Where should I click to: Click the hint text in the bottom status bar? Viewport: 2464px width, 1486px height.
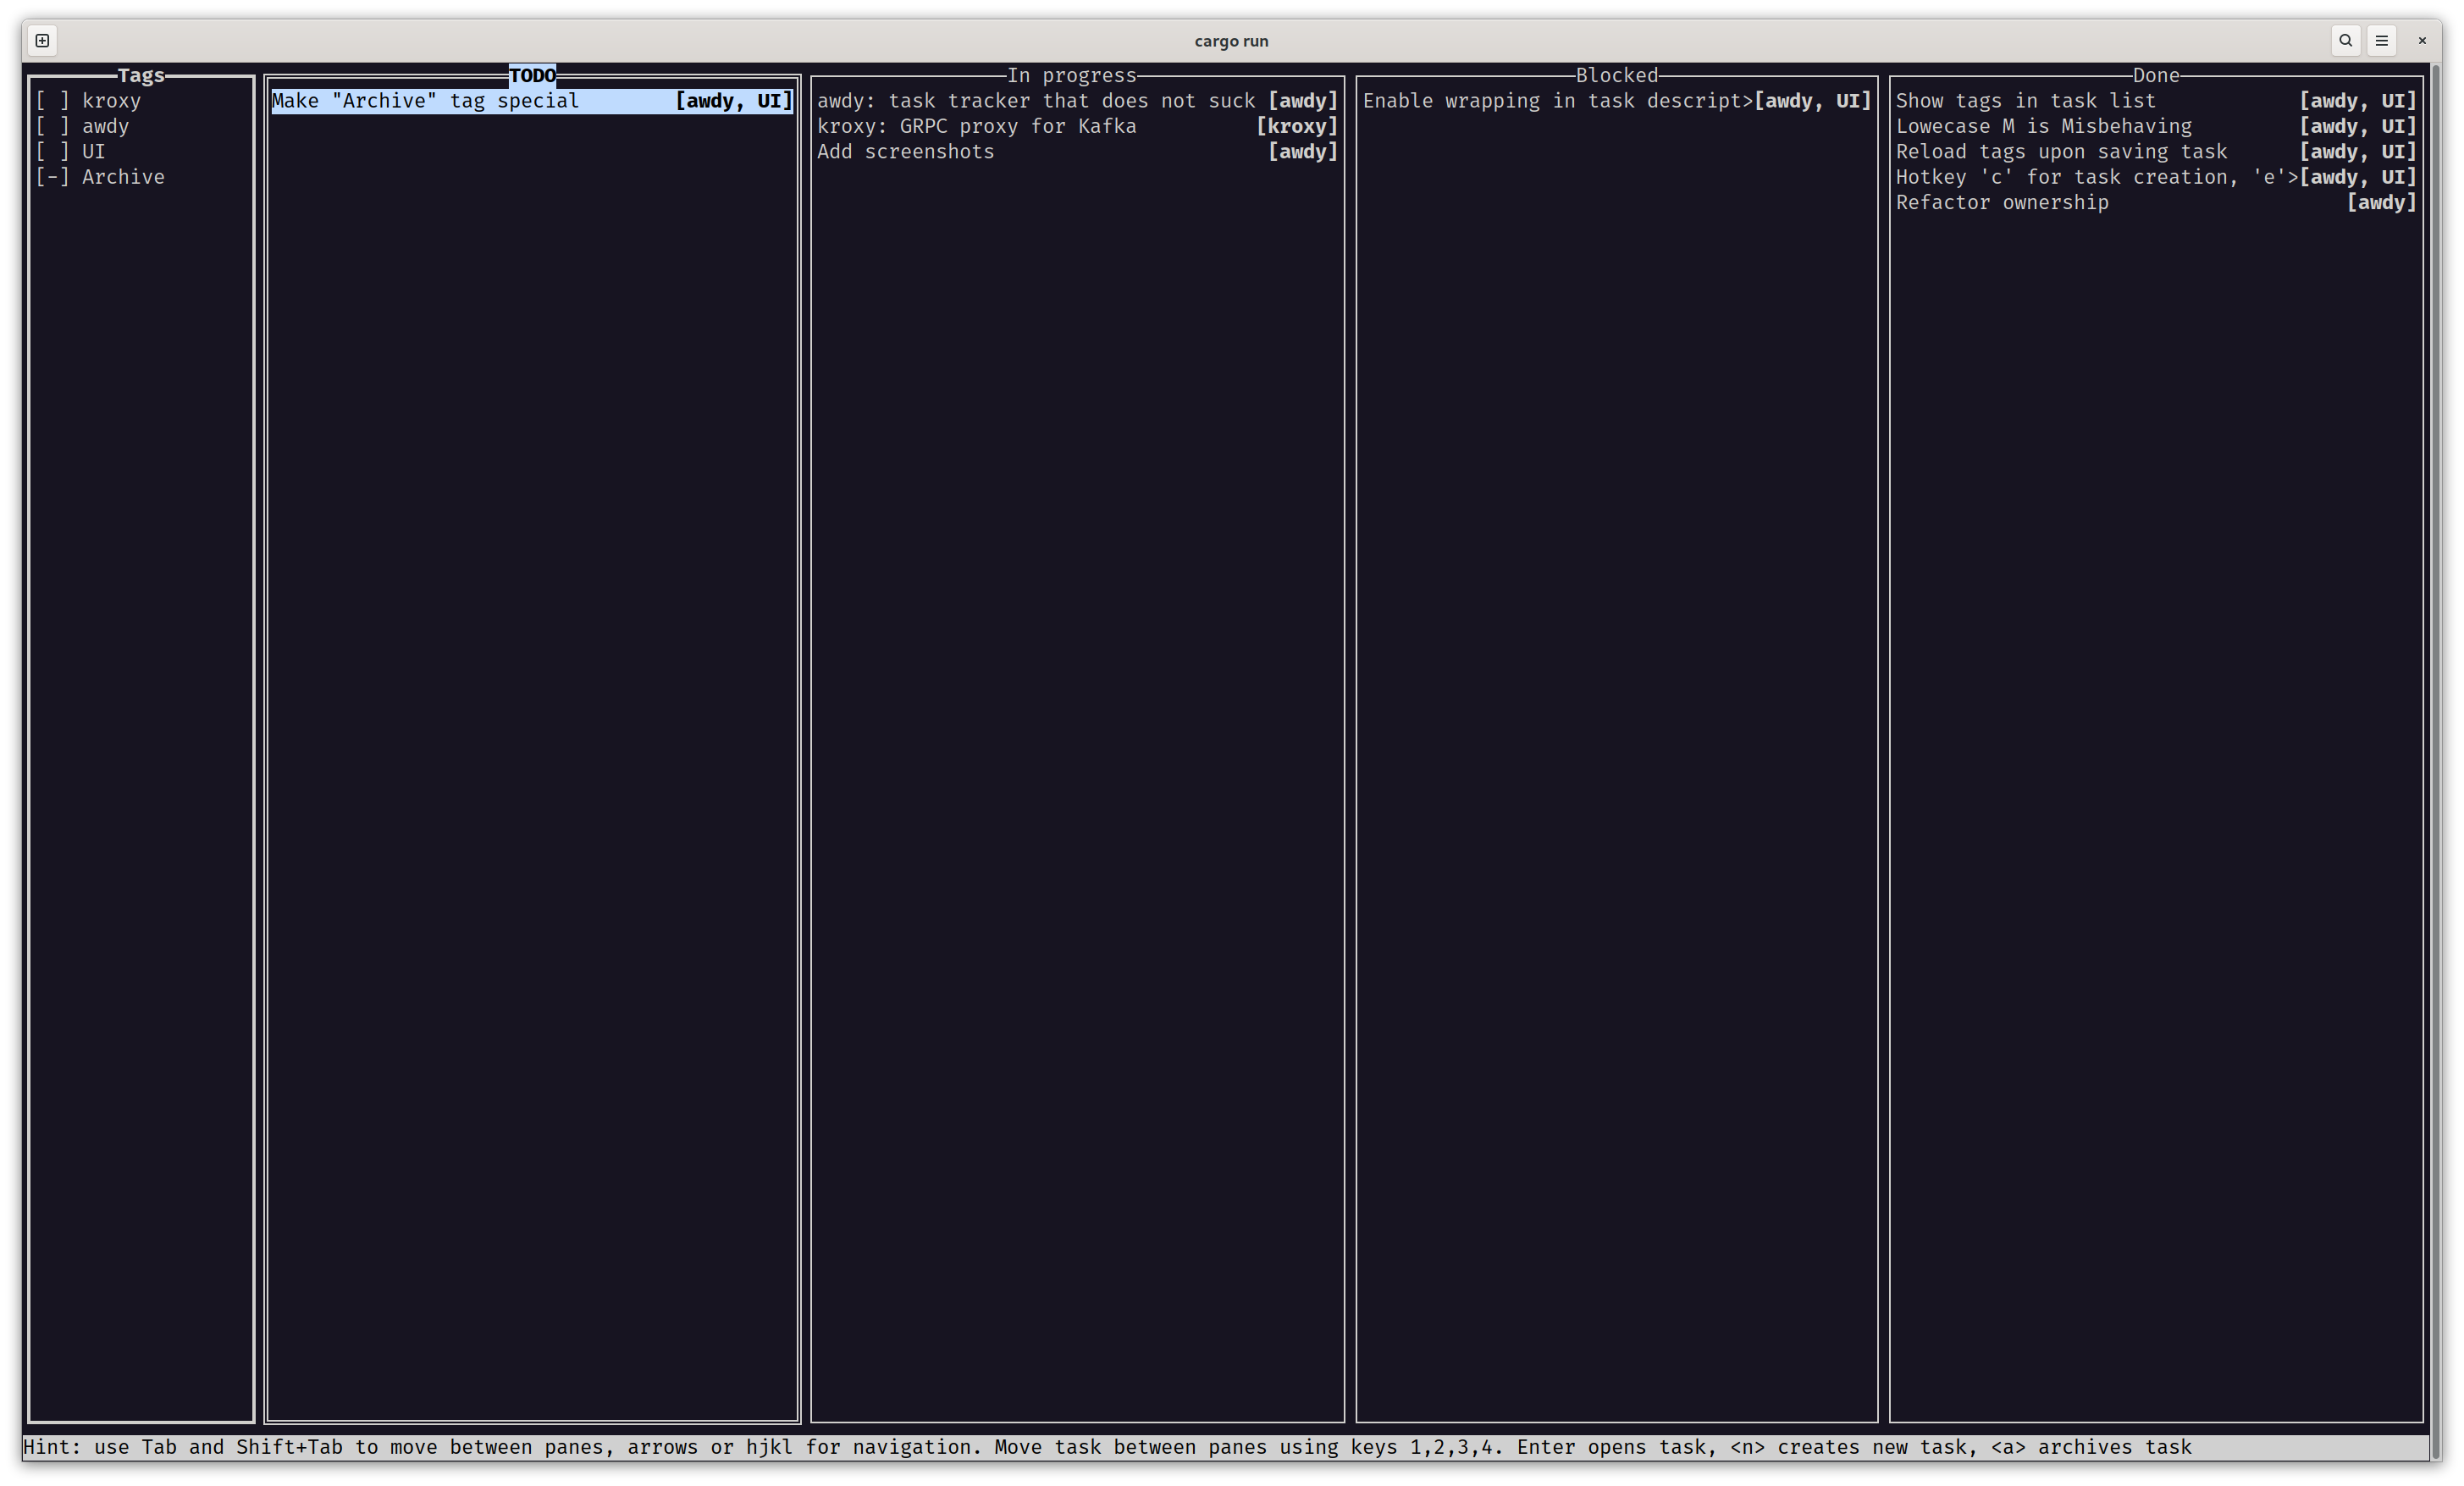click(x=1107, y=1447)
